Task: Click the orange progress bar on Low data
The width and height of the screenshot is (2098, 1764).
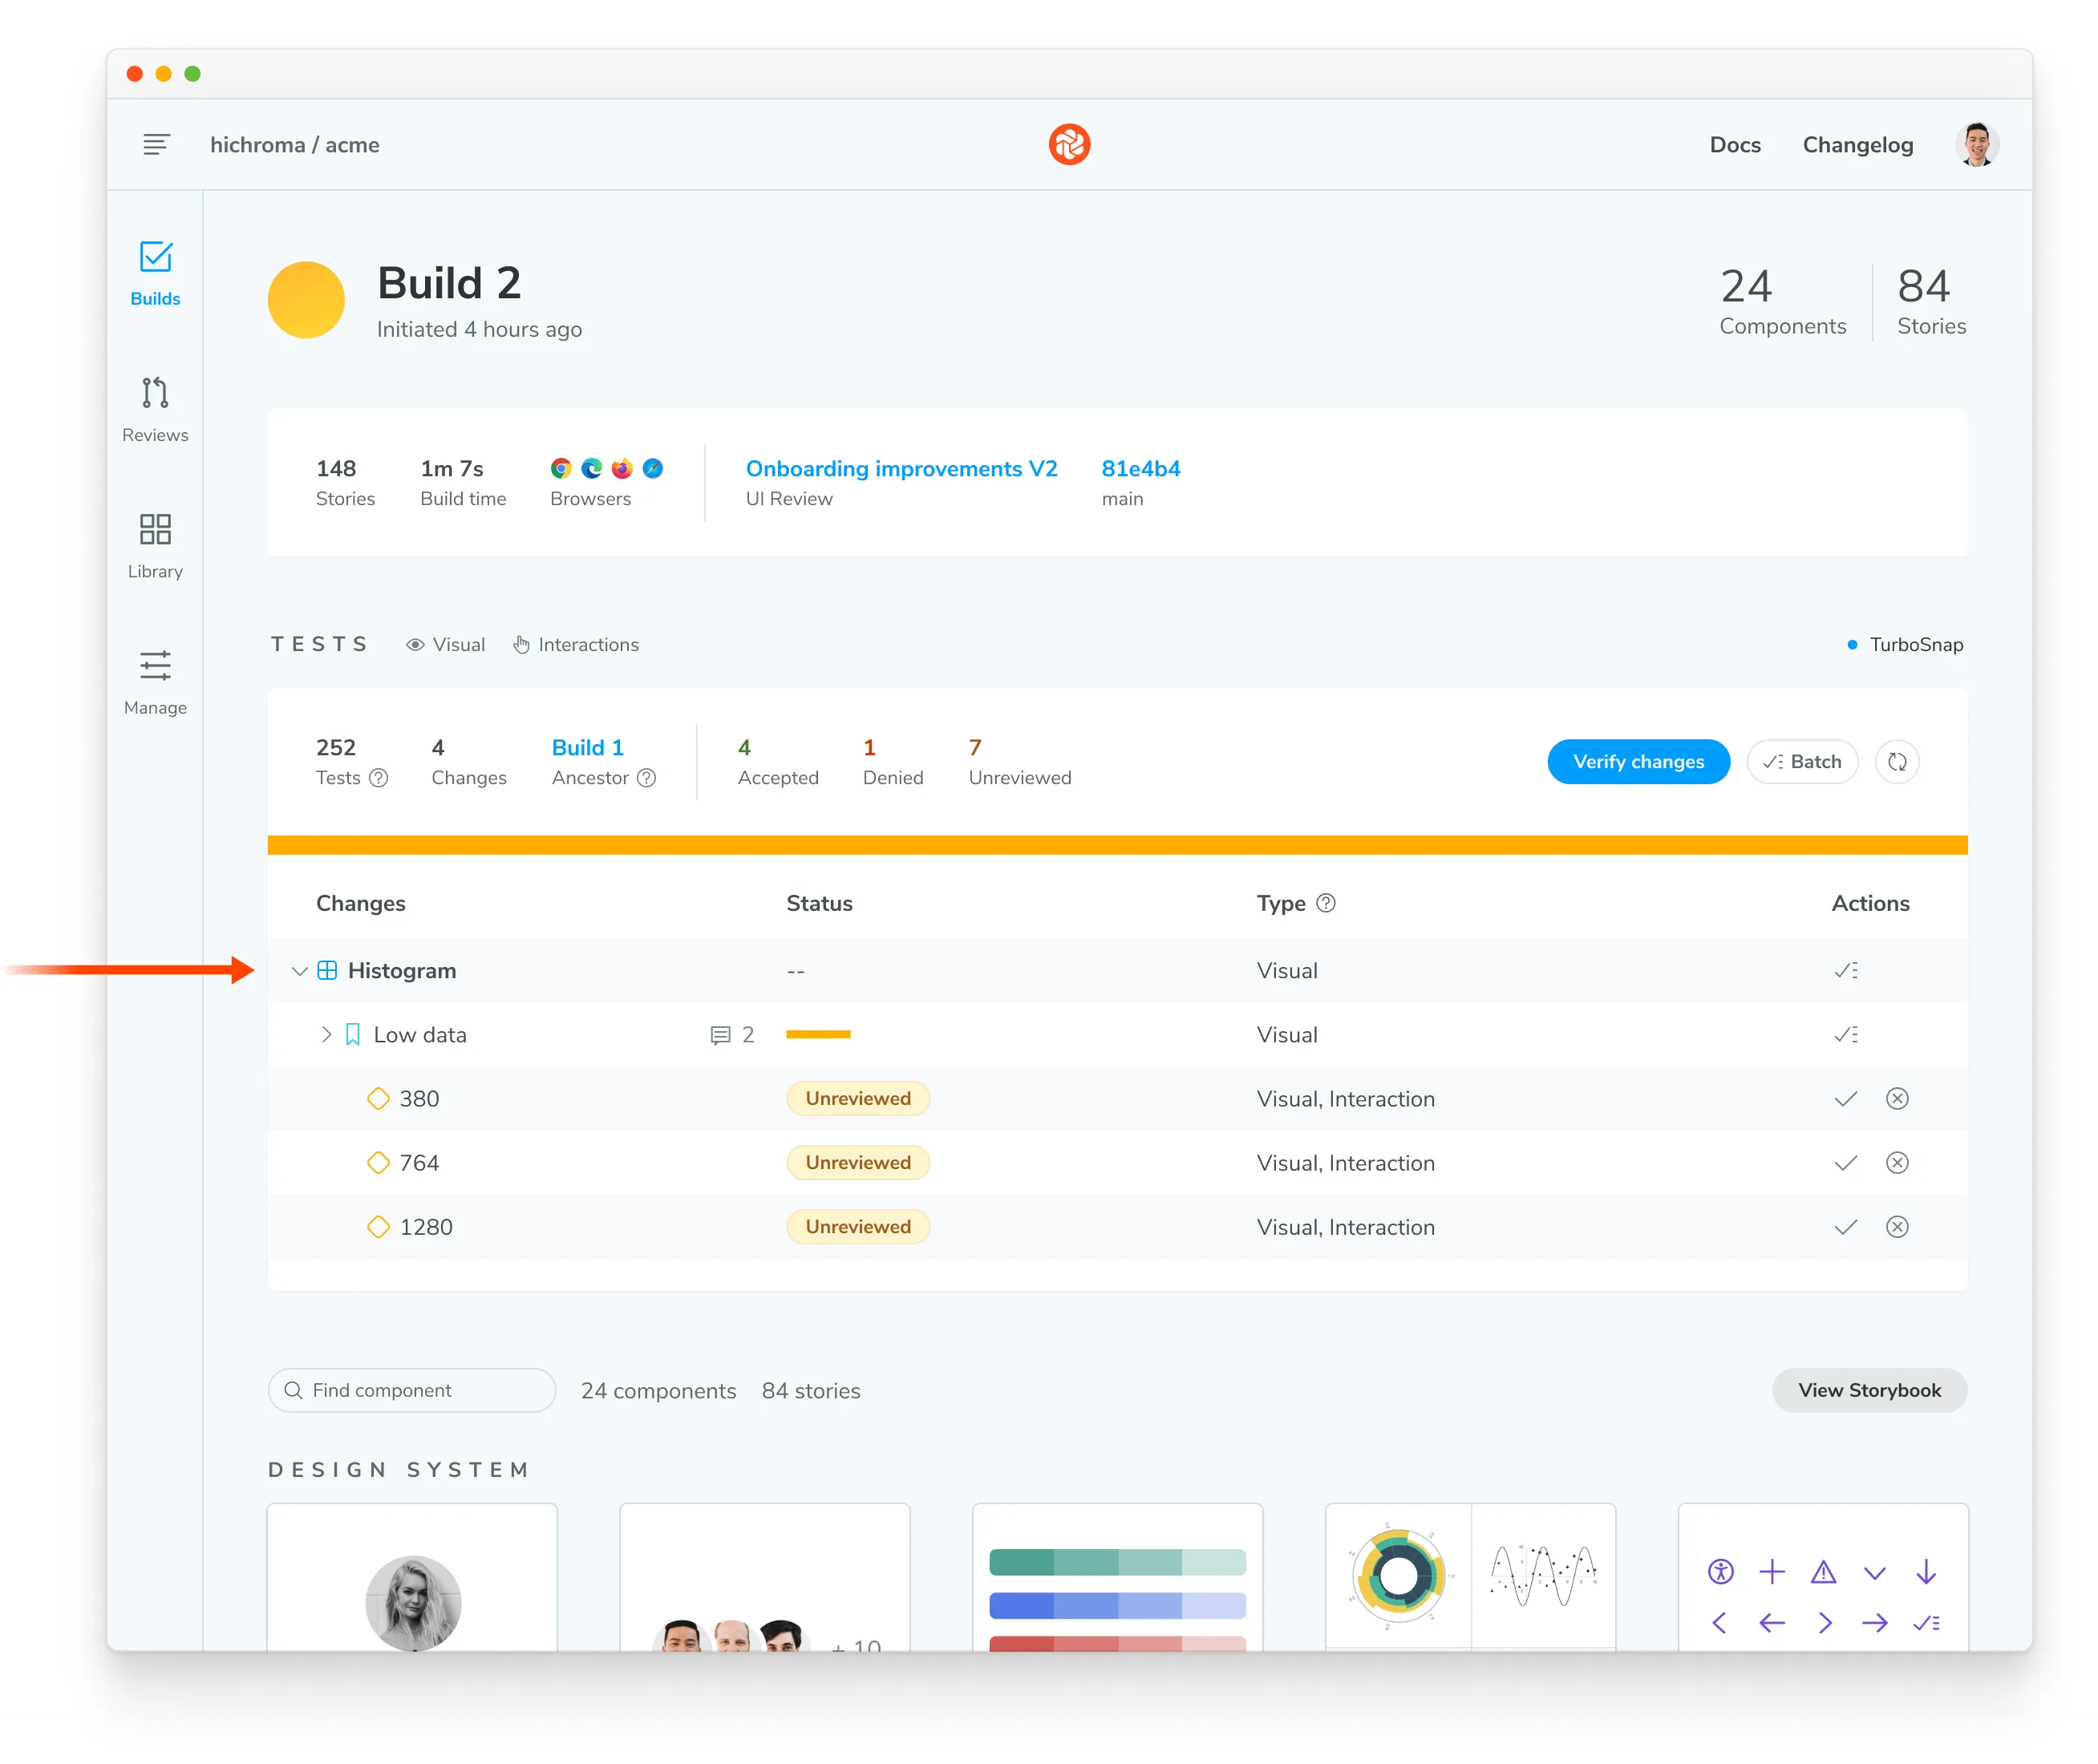Action: tap(818, 1034)
